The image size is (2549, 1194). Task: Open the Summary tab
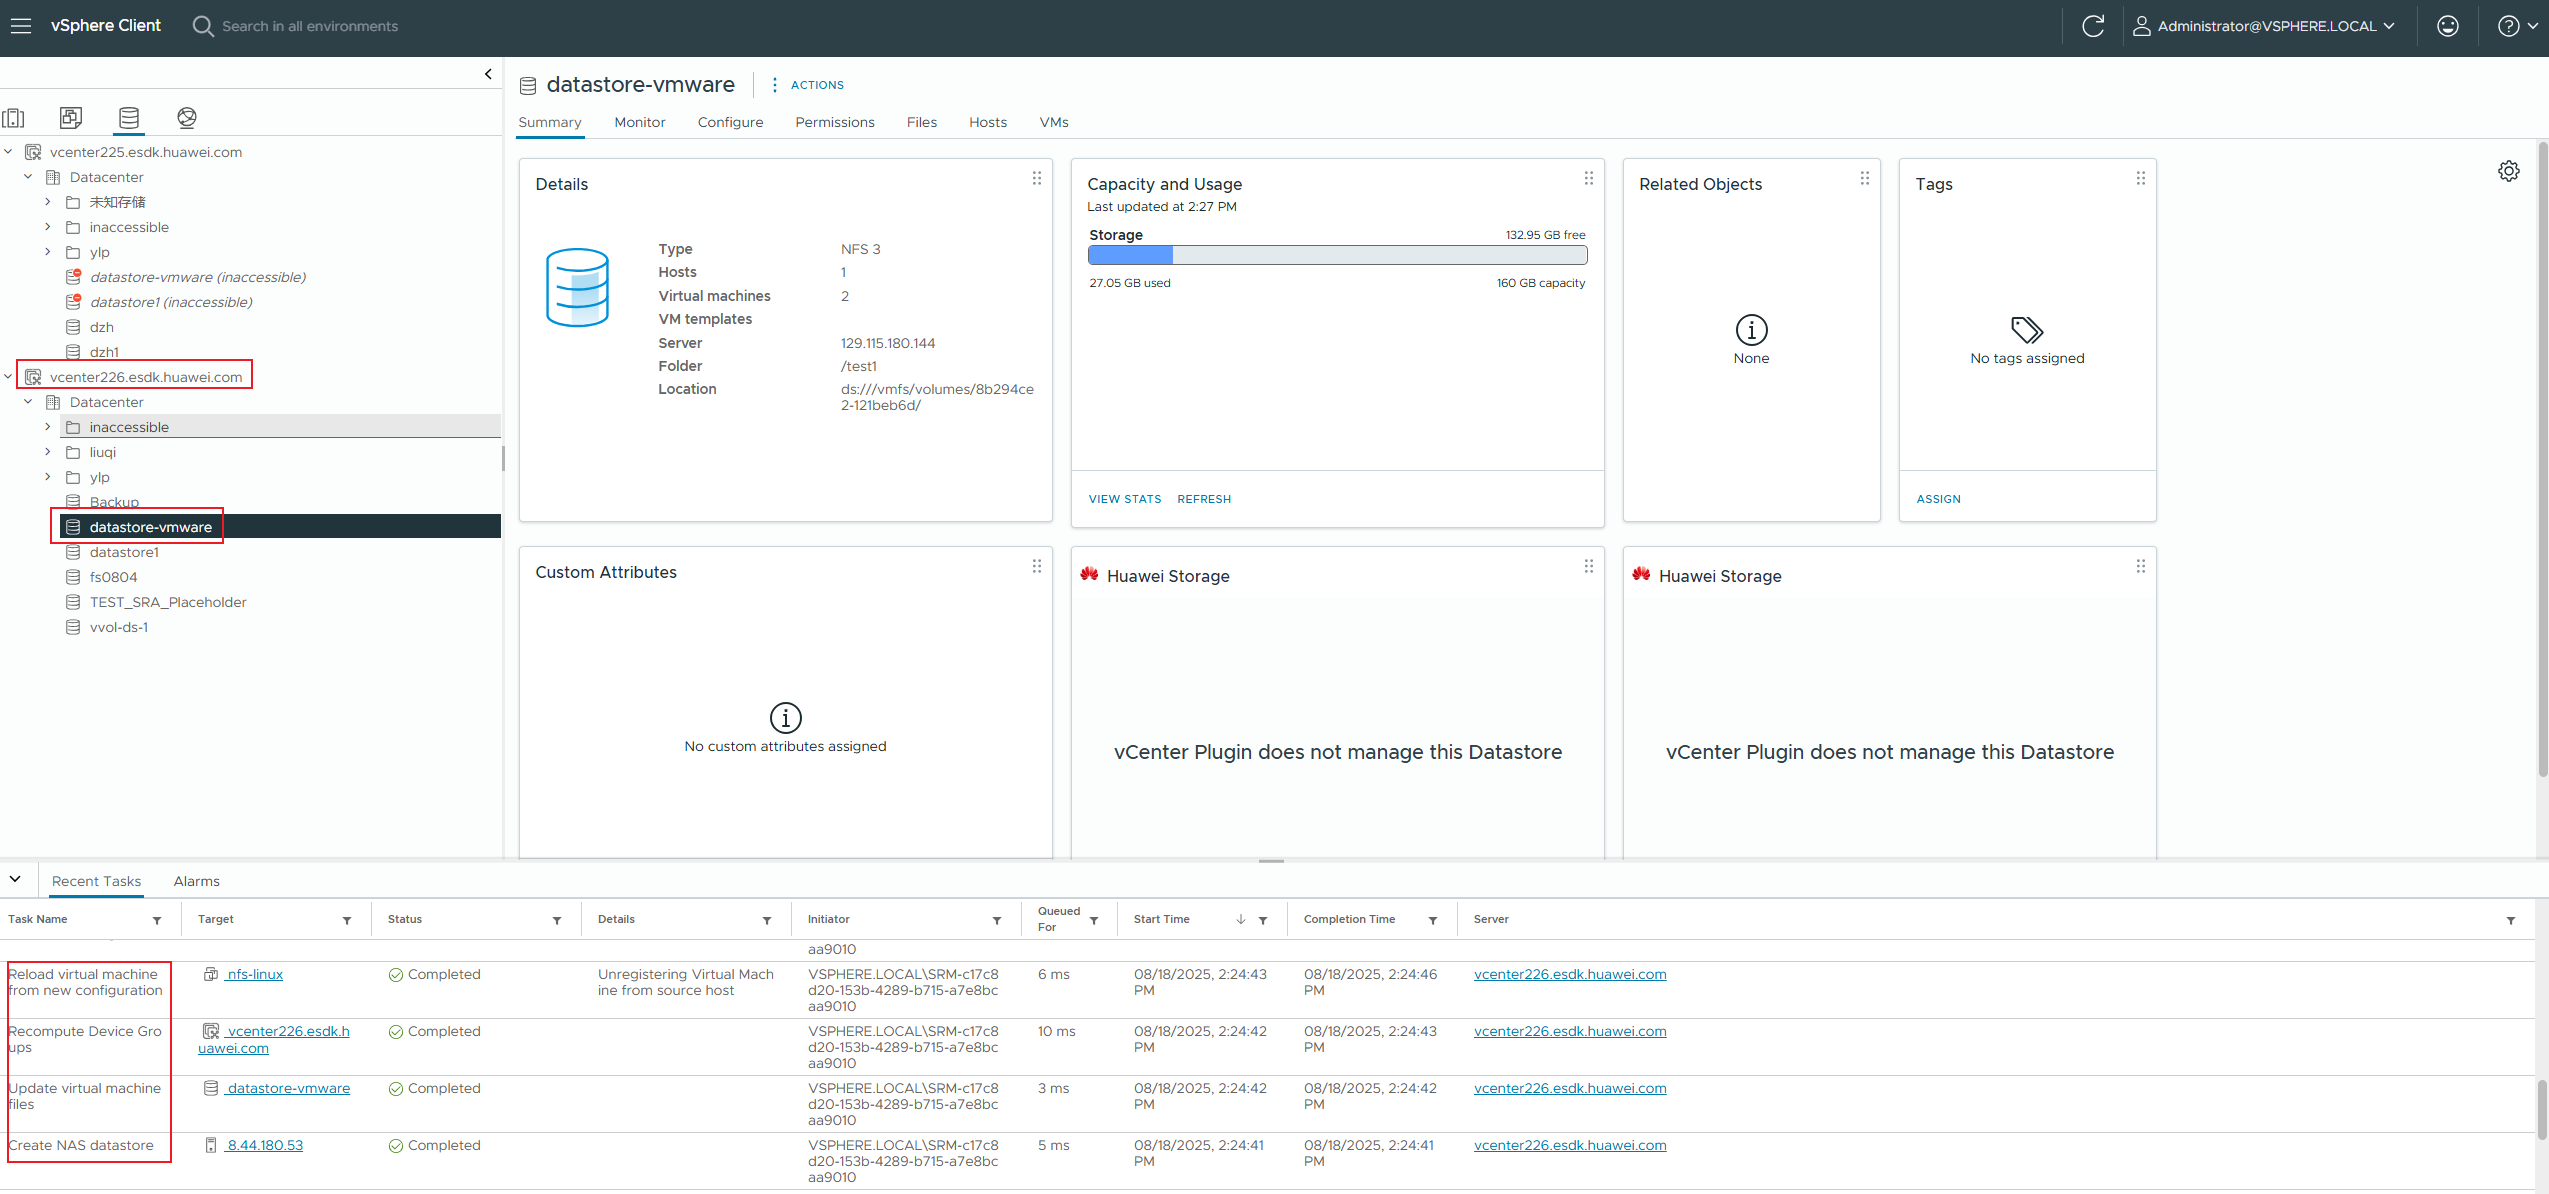(x=549, y=122)
